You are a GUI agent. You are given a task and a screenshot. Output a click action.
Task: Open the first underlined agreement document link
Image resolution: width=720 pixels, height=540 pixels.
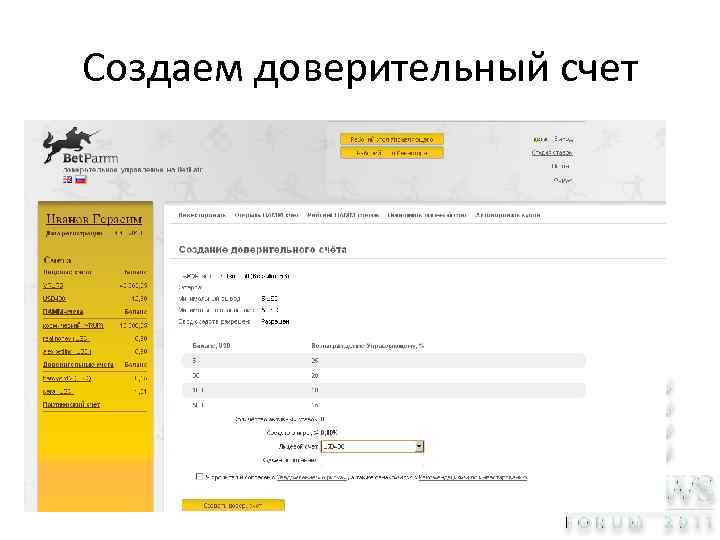click(312, 478)
